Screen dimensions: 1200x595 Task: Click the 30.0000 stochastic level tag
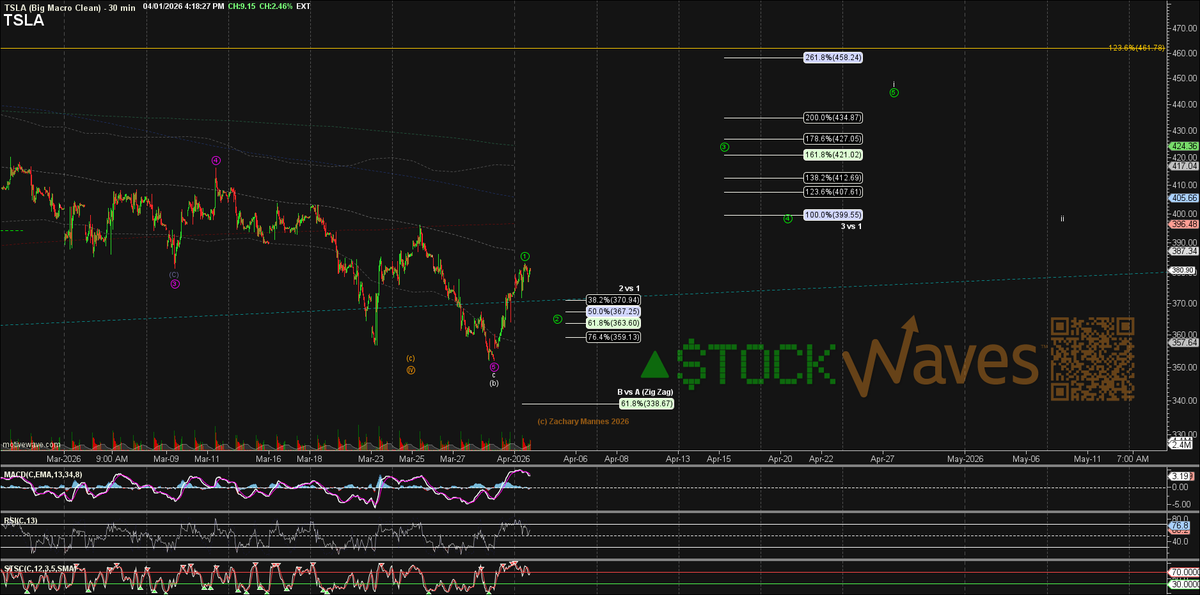click(1183, 585)
